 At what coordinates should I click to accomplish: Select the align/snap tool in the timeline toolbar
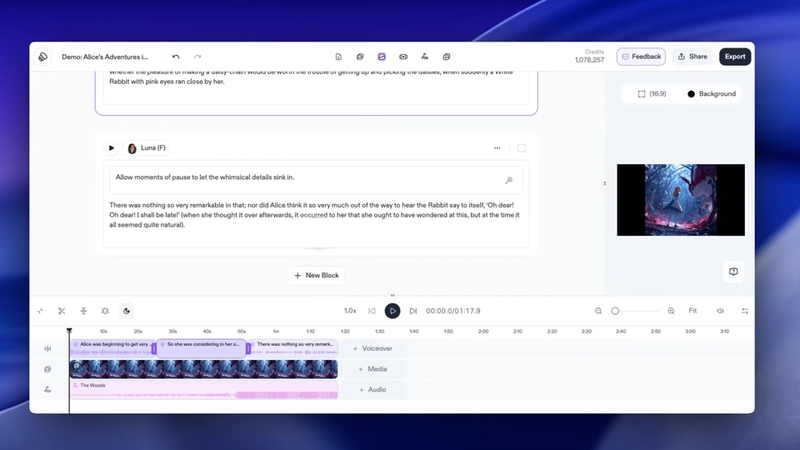point(83,311)
